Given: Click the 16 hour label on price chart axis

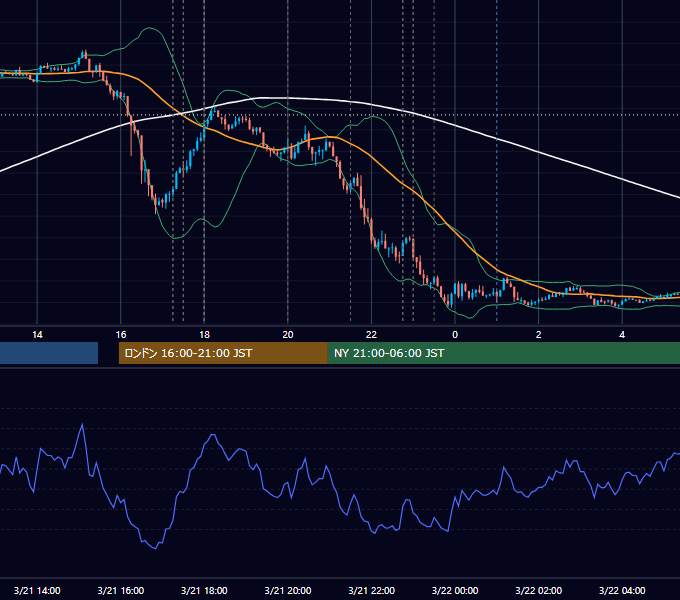Looking at the screenshot, I should pyautogui.click(x=121, y=335).
